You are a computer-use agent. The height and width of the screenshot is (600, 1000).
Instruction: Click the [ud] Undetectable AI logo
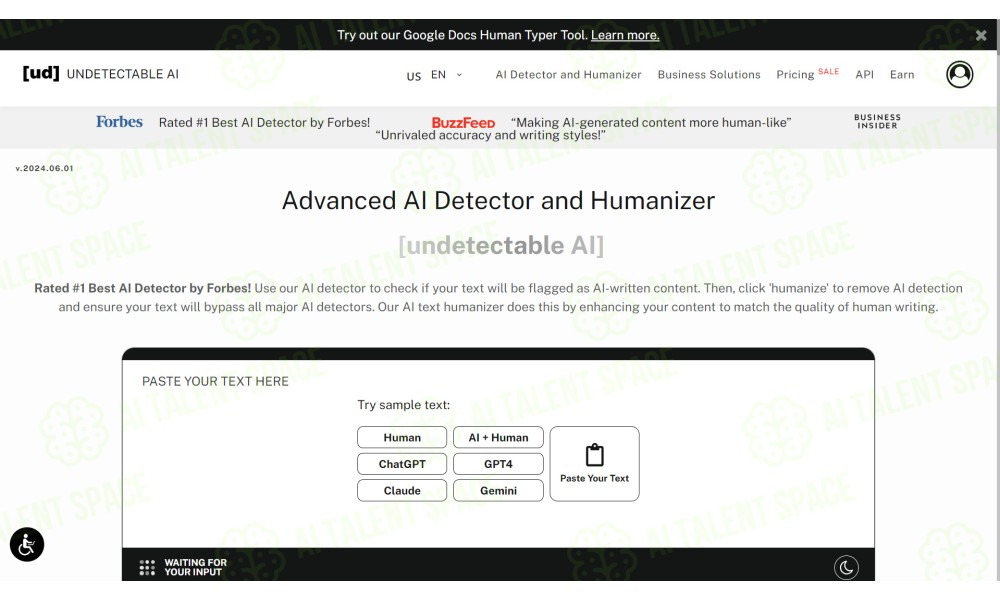(x=101, y=74)
